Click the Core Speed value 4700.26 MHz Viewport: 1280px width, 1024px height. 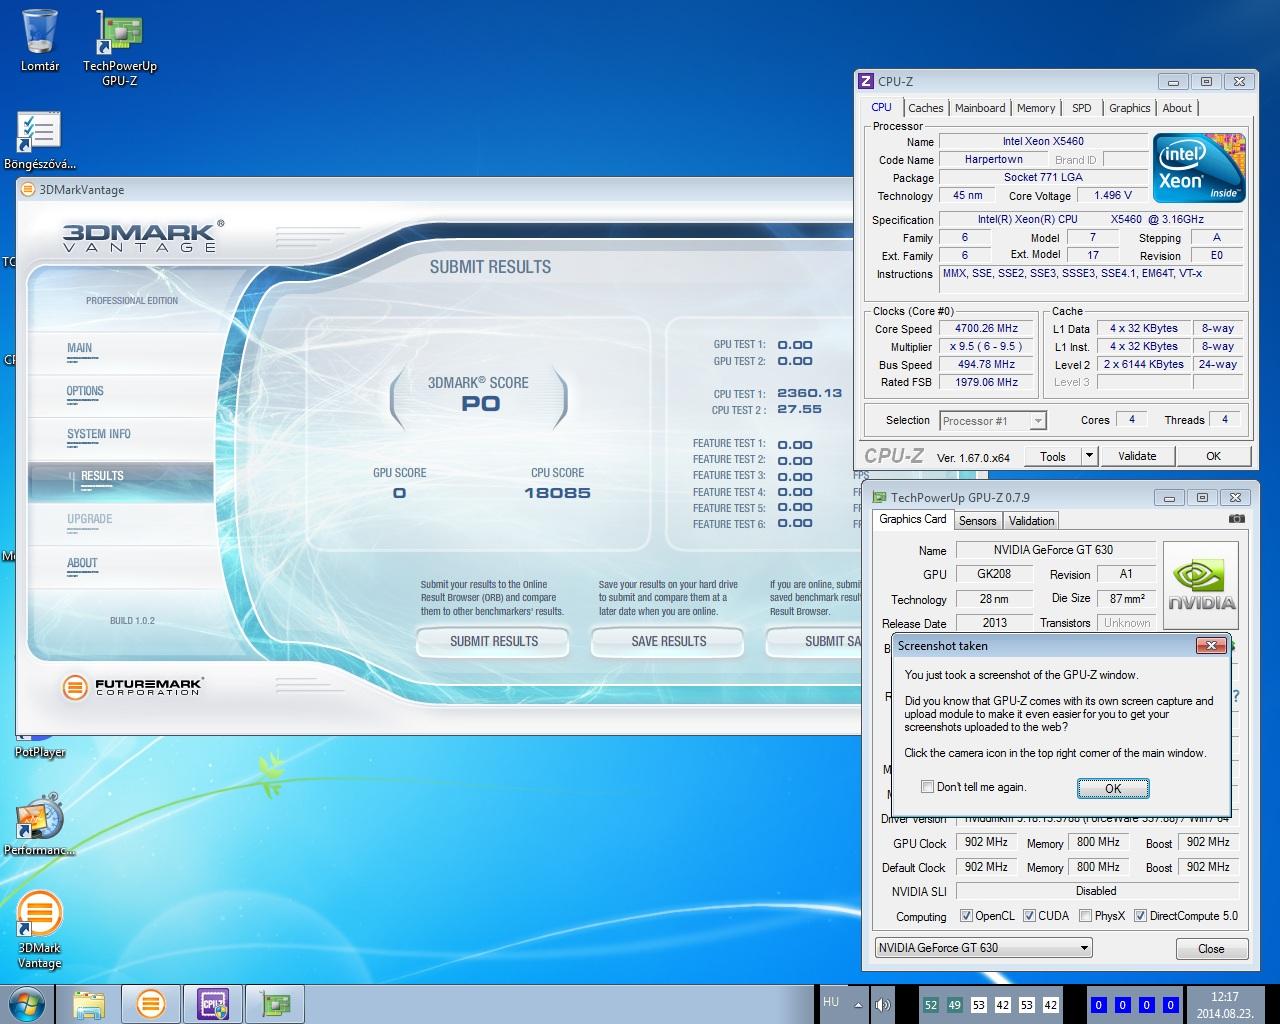tap(987, 329)
